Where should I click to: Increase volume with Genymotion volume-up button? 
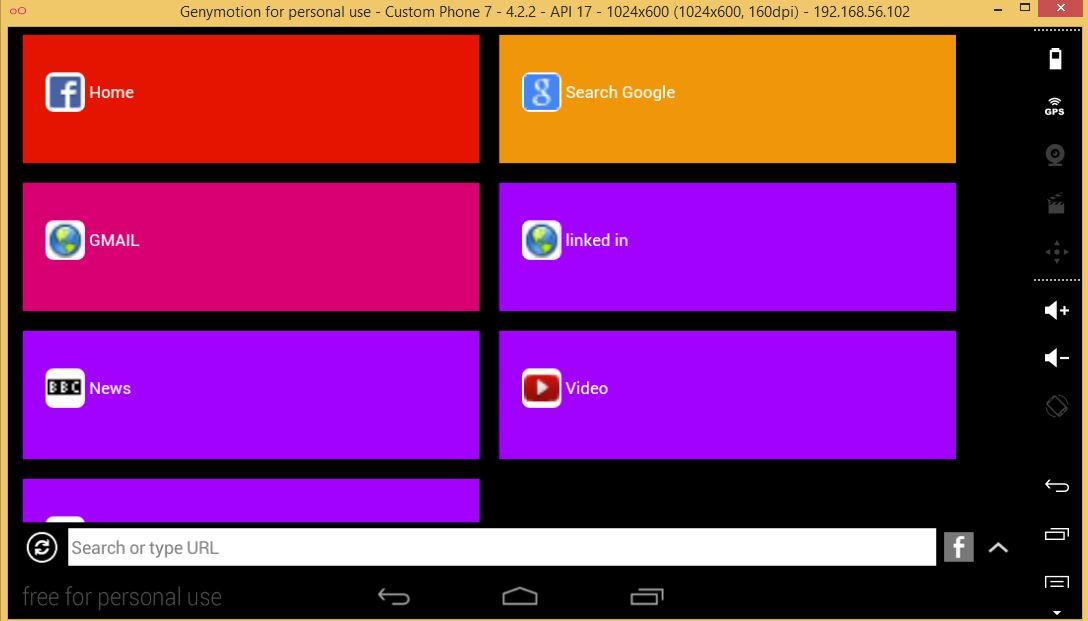tap(1057, 310)
